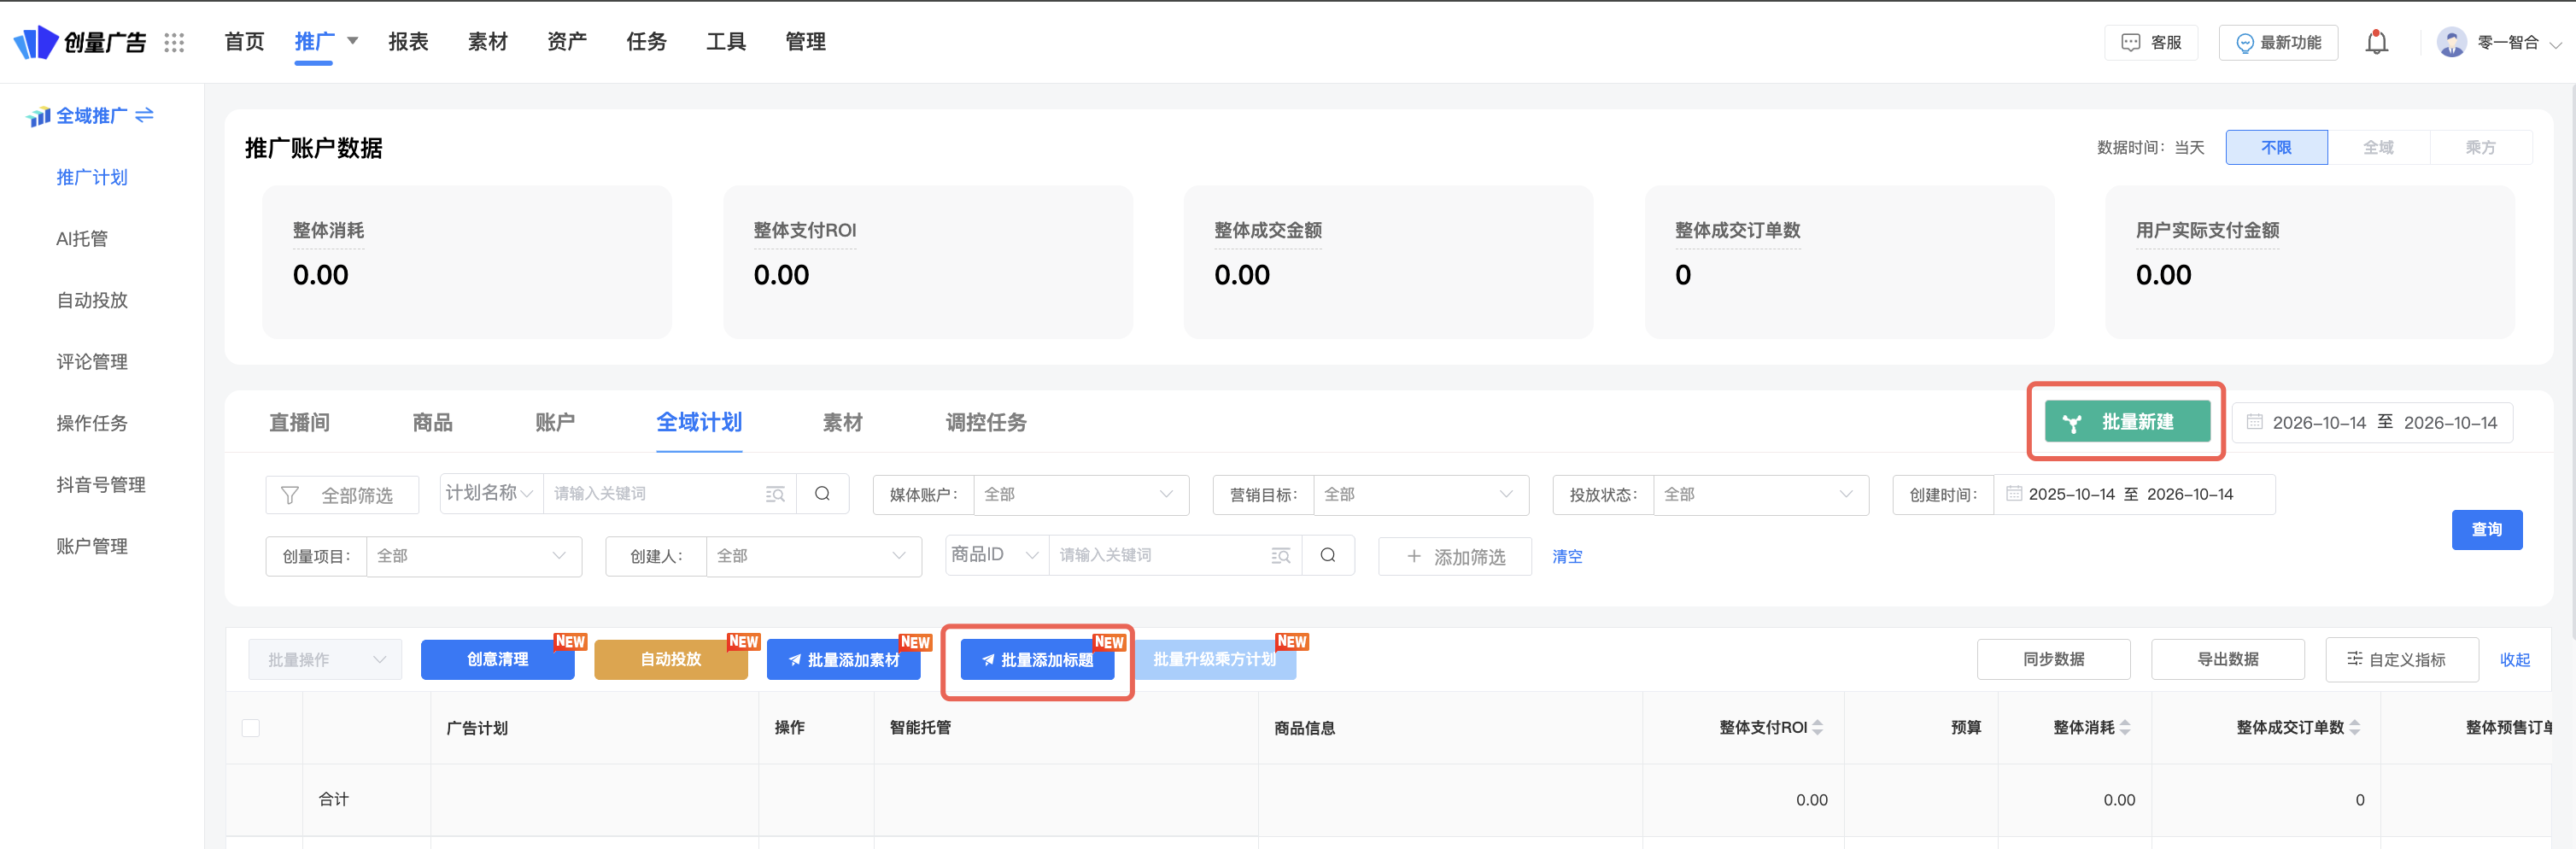Switch to the 直播间 tab

pyautogui.click(x=299, y=422)
